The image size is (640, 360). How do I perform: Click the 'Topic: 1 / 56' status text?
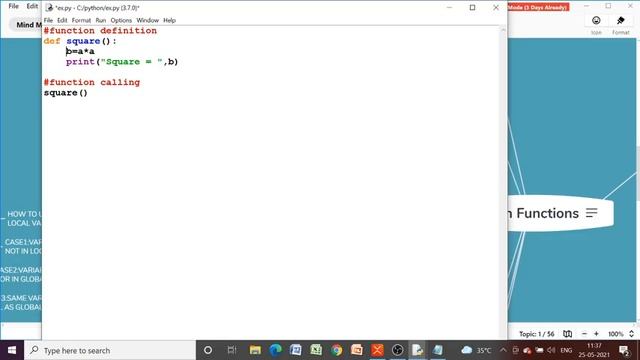pos(536,334)
